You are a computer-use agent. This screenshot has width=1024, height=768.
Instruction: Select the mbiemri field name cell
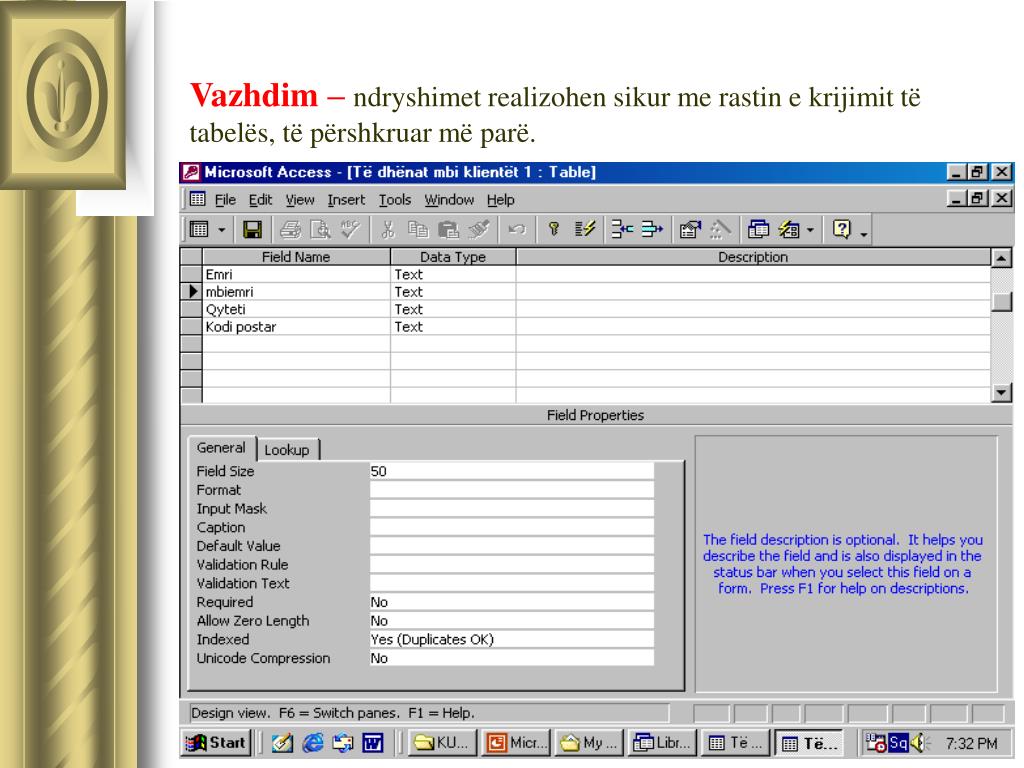296,292
